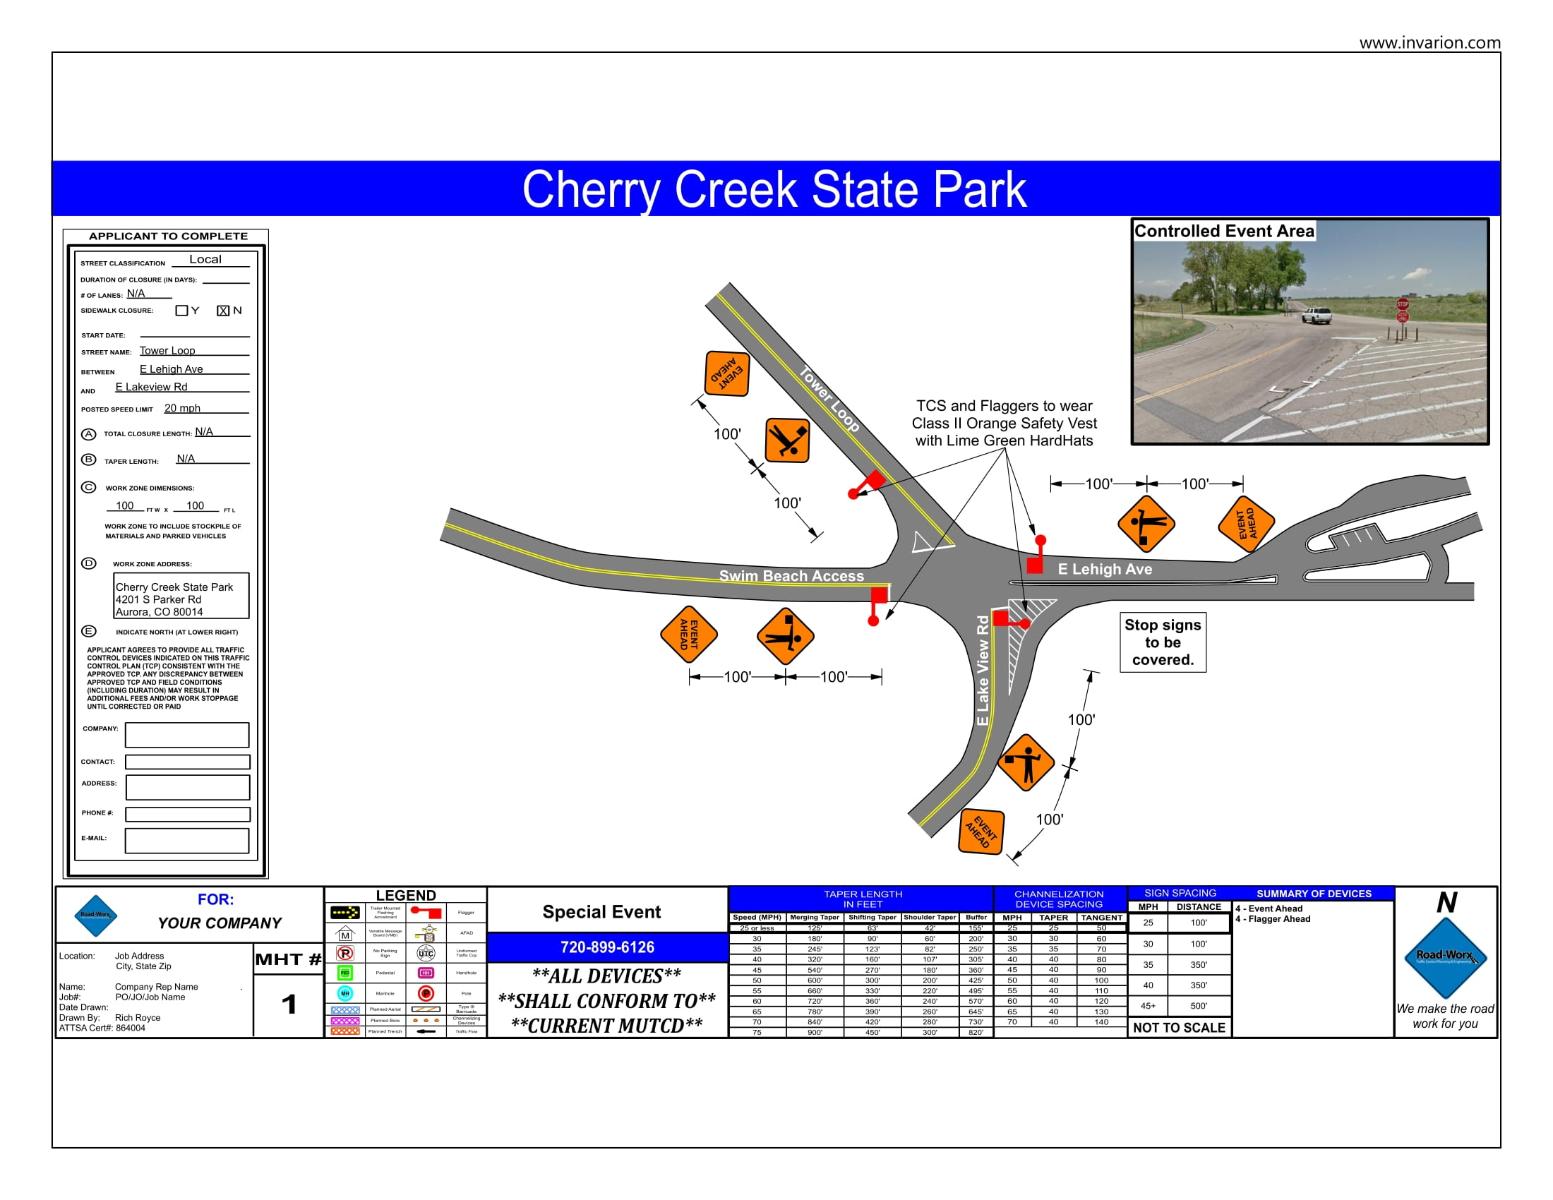This screenshot has width=1553, height=1200.
Task: Click the Planned Aerial pattern swatch in legend
Action: point(345,1010)
